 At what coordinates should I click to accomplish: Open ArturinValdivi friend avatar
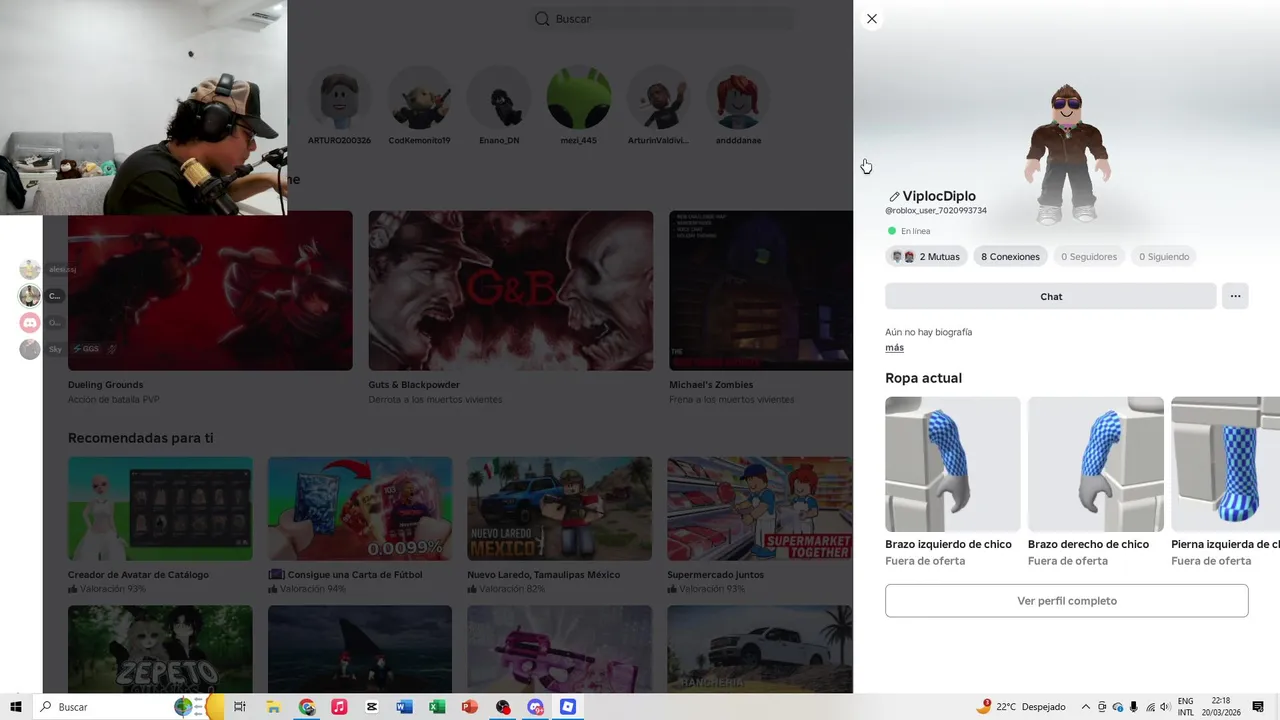(658, 99)
